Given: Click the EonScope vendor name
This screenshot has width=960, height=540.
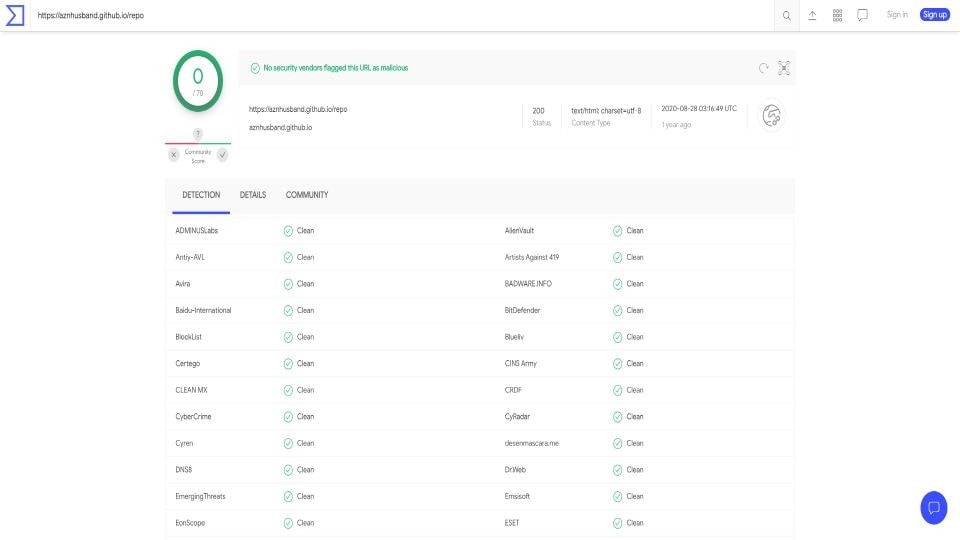Looking at the screenshot, I should coord(190,523).
